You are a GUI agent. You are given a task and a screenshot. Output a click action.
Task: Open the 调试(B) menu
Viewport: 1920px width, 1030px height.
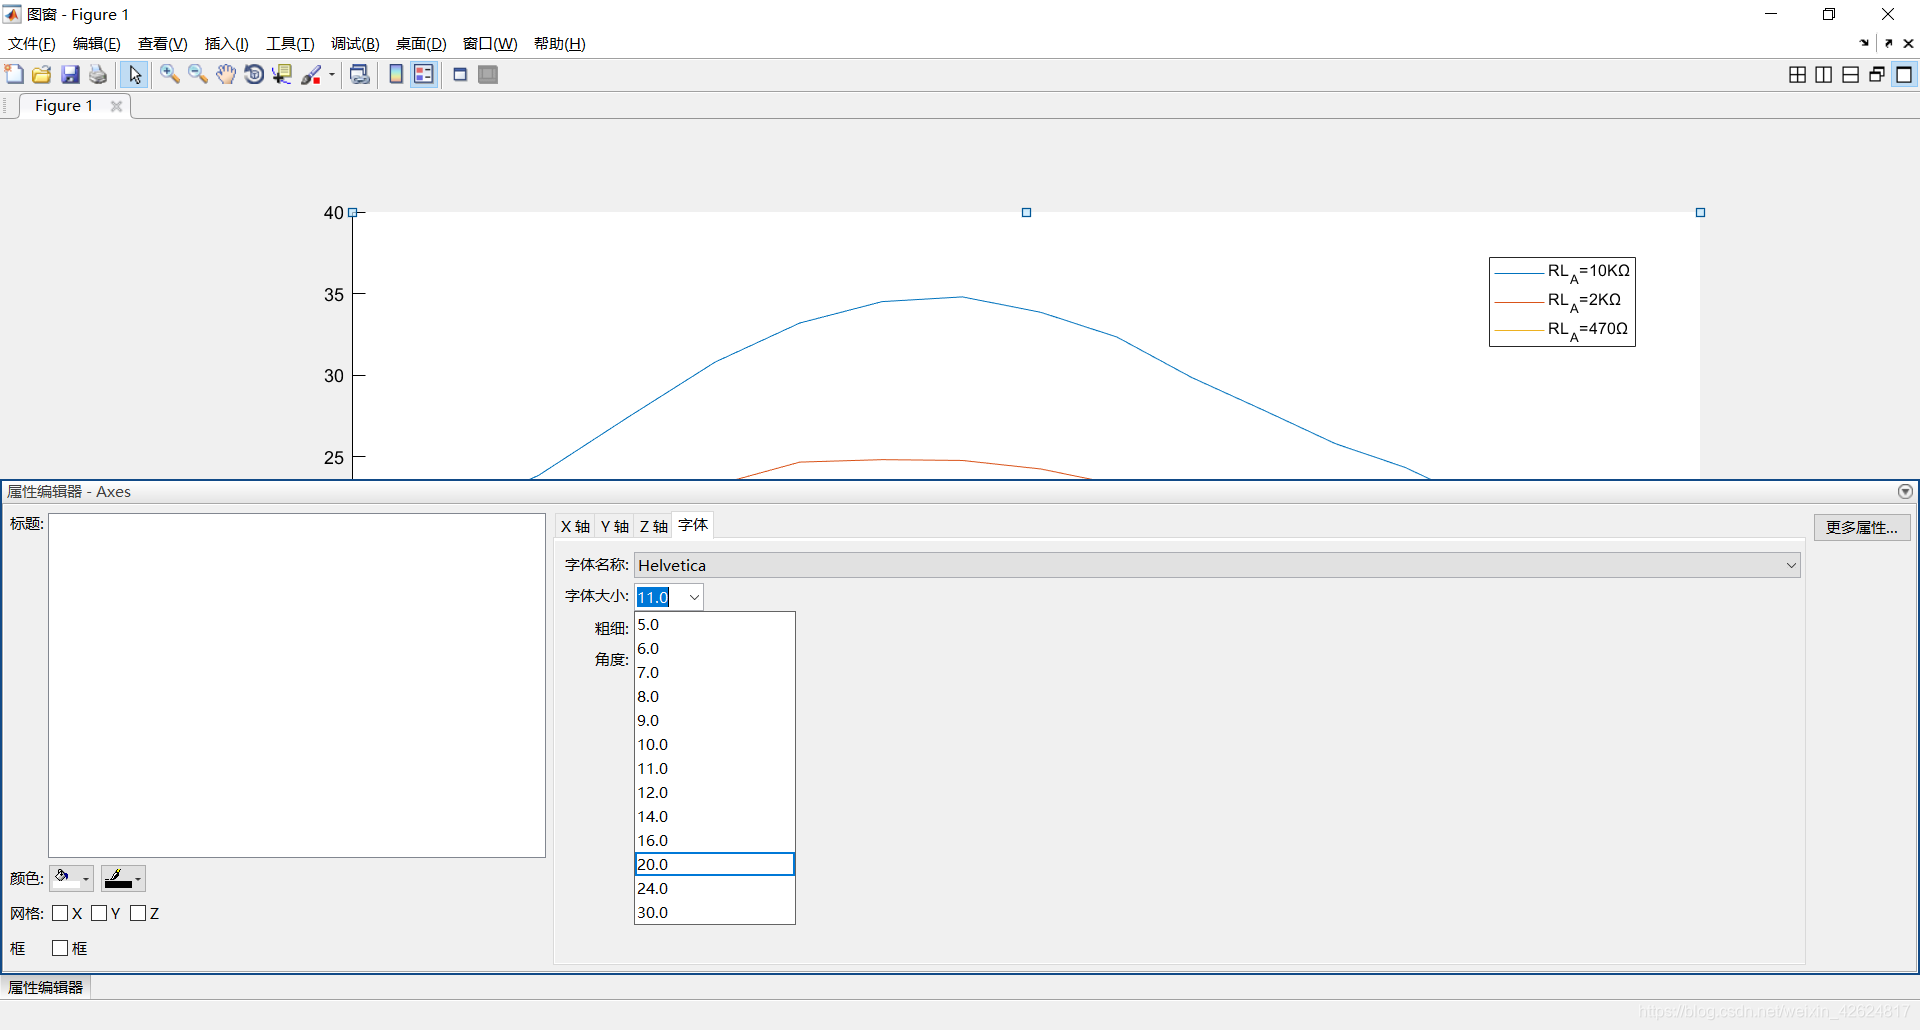(355, 44)
